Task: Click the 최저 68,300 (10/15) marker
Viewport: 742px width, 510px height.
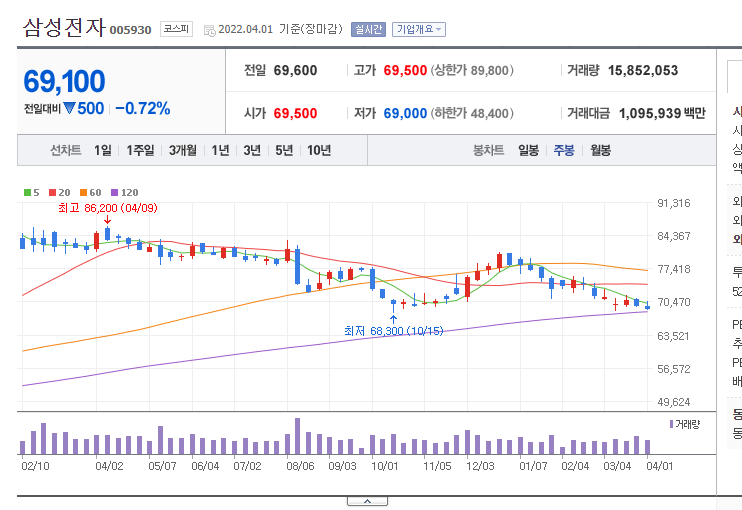Action: pos(394,331)
